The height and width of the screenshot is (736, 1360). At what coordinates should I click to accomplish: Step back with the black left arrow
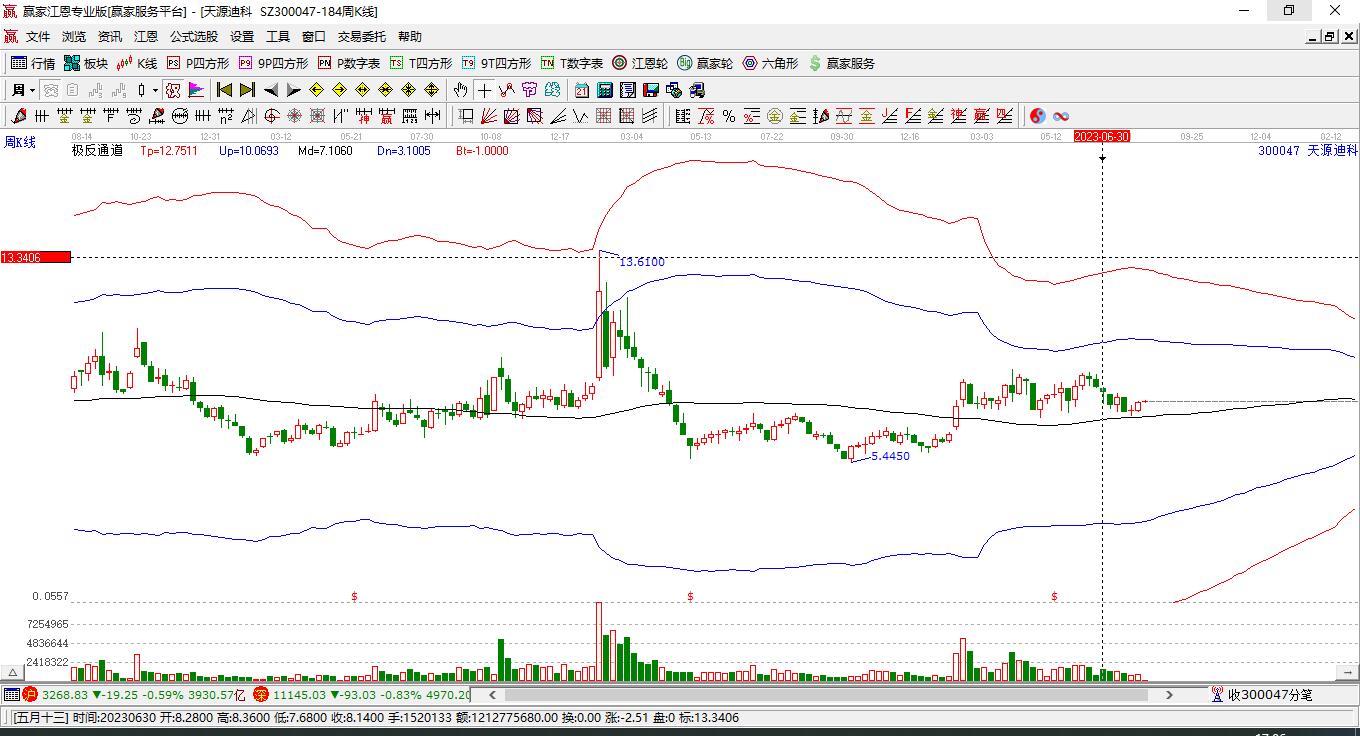[x=271, y=90]
